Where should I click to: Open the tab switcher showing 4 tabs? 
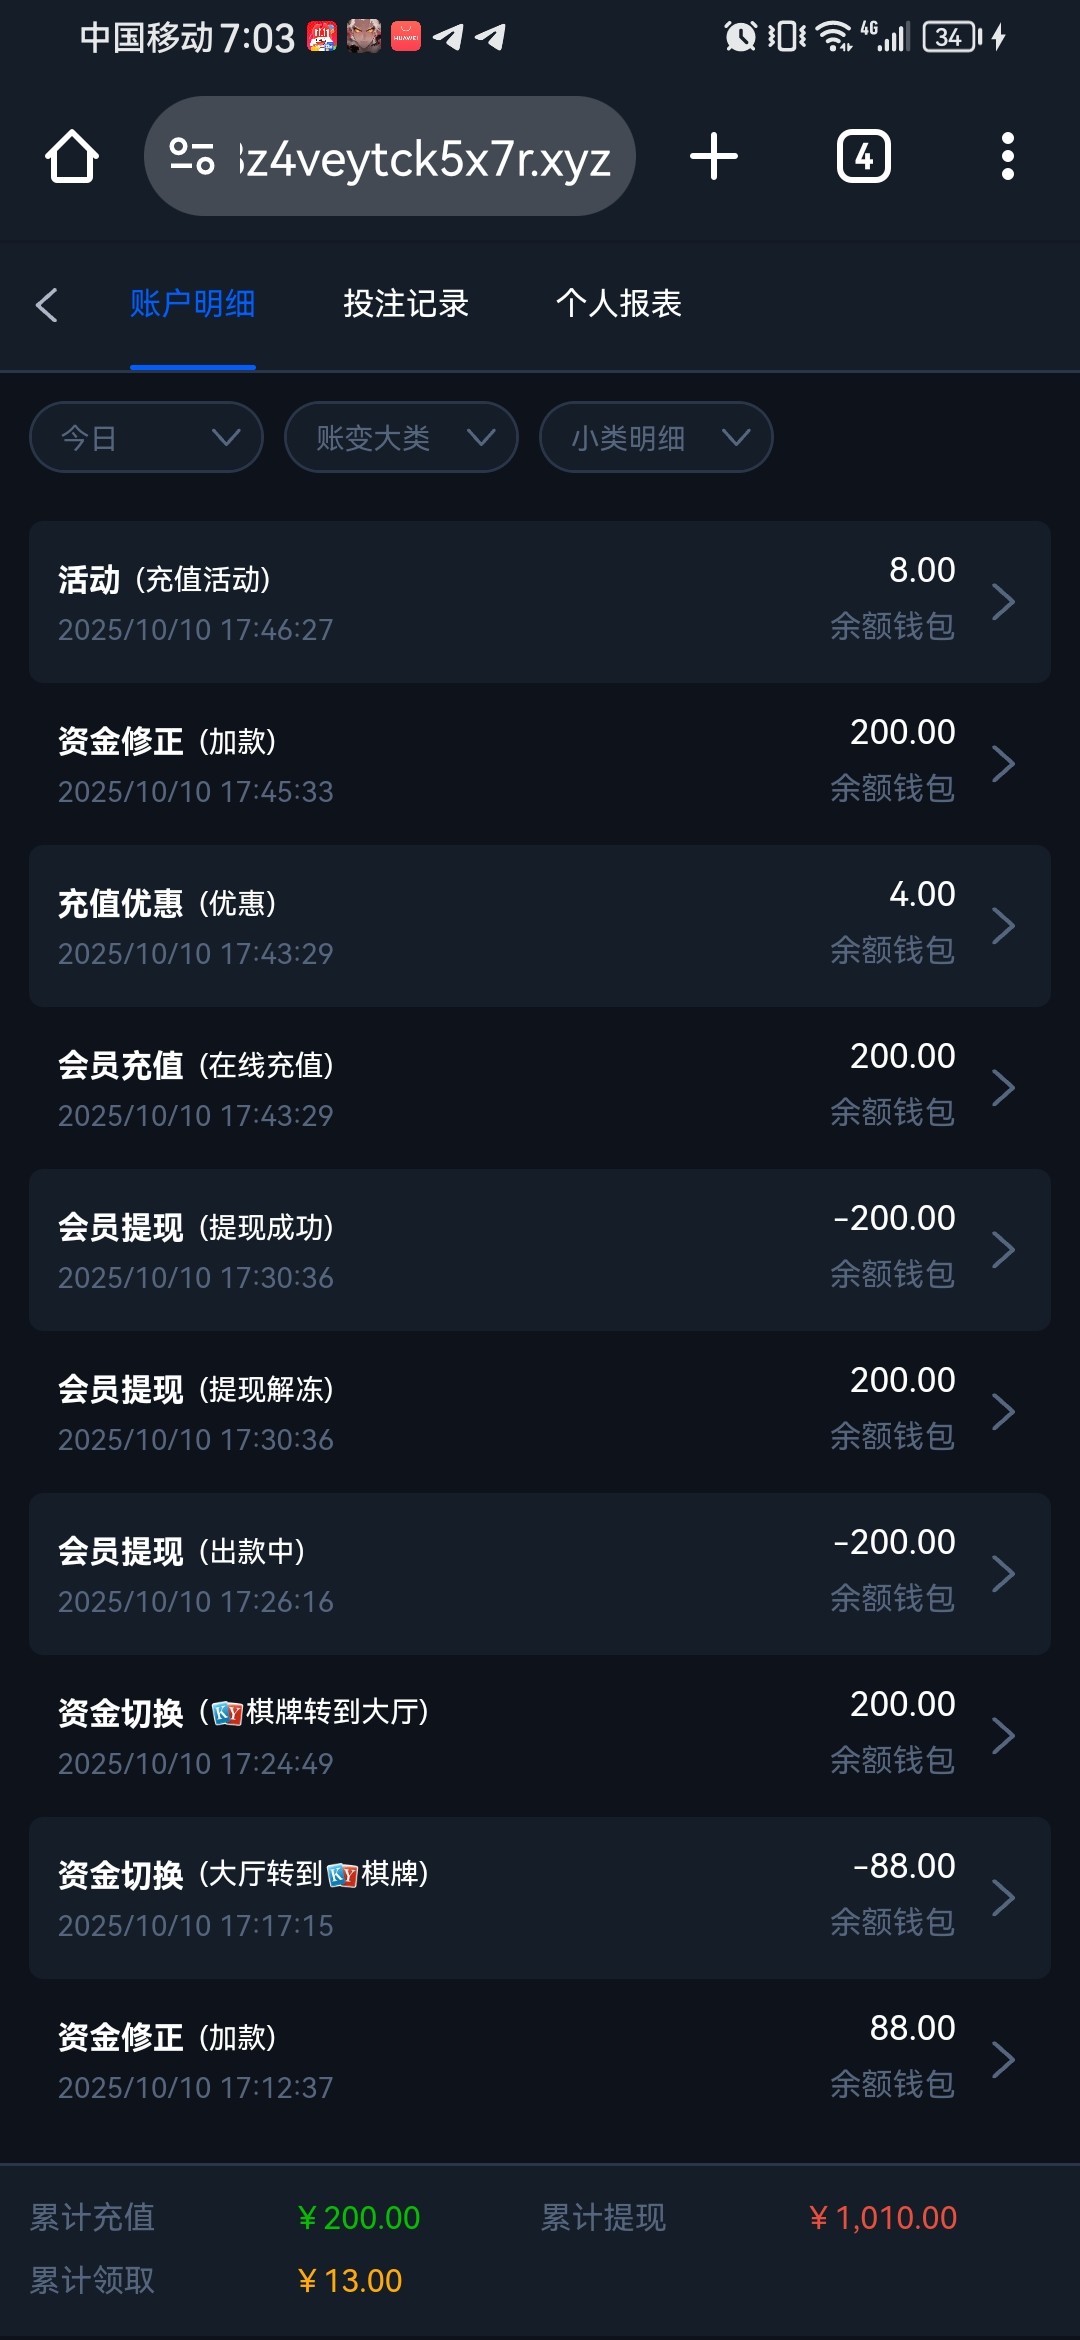click(x=863, y=157)
